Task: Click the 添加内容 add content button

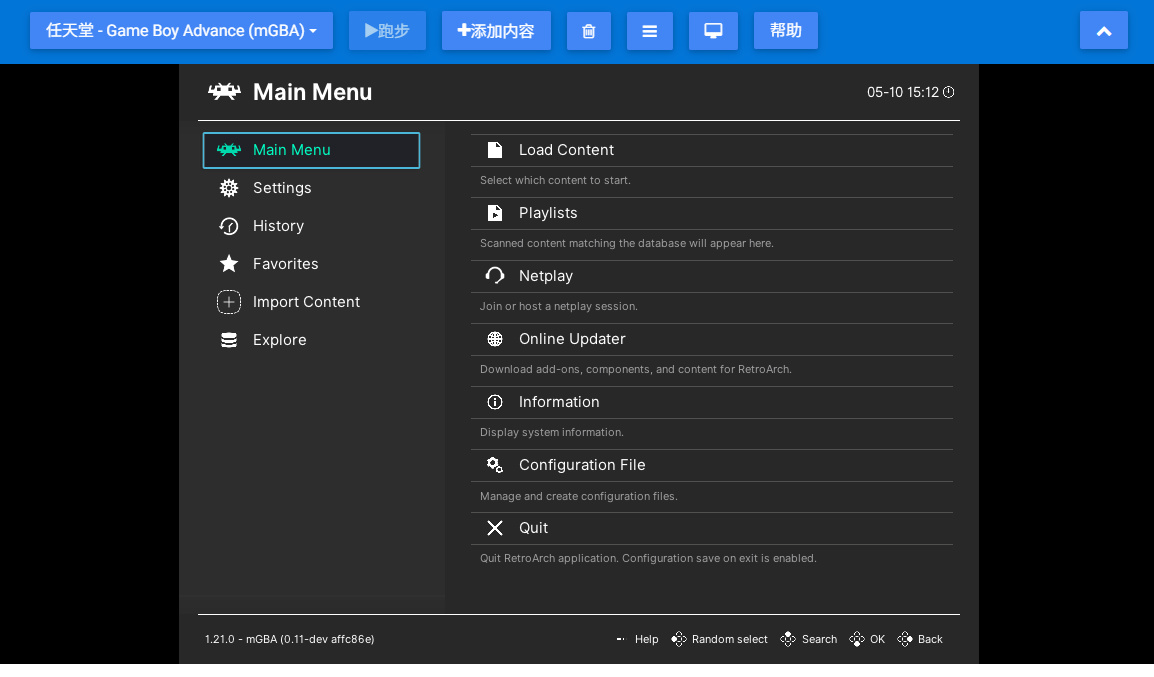Action: click(496, 31)
